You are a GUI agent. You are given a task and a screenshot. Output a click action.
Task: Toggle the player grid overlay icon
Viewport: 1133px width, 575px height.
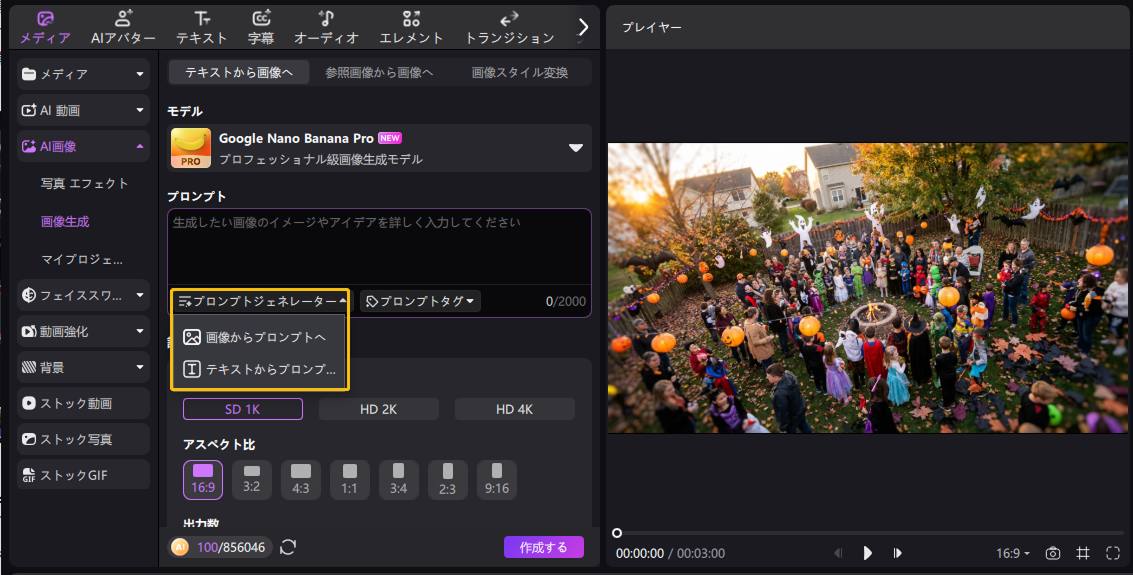[1082, 553]
